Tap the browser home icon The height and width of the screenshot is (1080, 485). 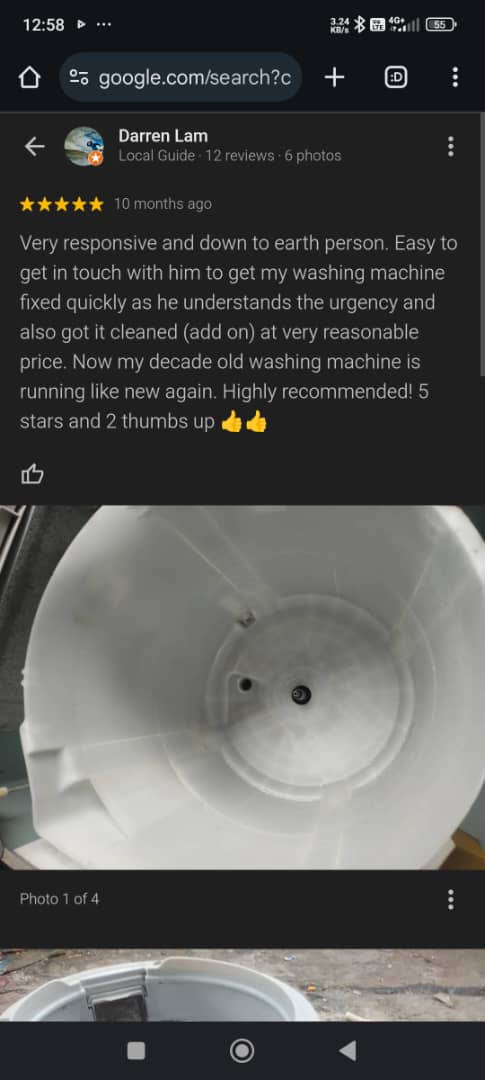point(29,78)
